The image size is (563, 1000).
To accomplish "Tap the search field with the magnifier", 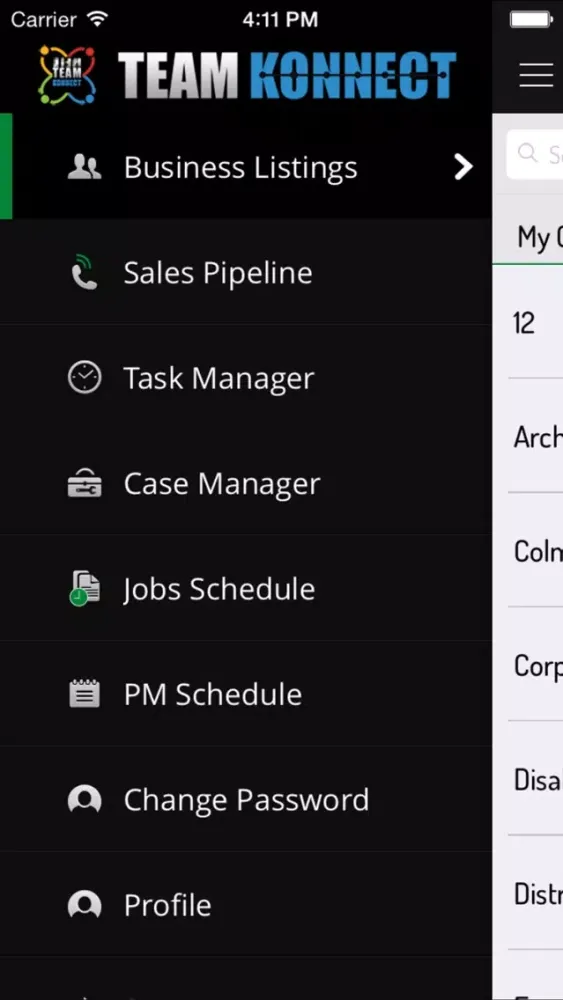I will [x=534, y=154].
